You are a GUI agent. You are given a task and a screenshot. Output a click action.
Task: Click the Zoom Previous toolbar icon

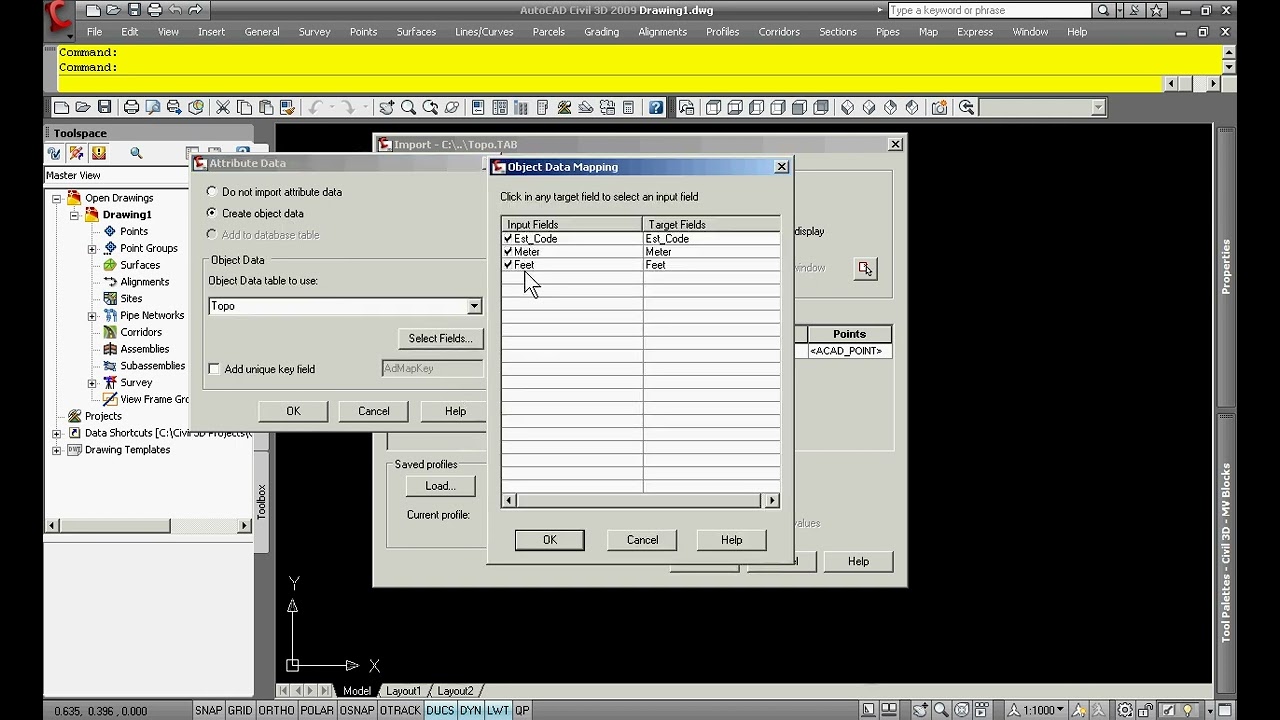click(430, 107)
